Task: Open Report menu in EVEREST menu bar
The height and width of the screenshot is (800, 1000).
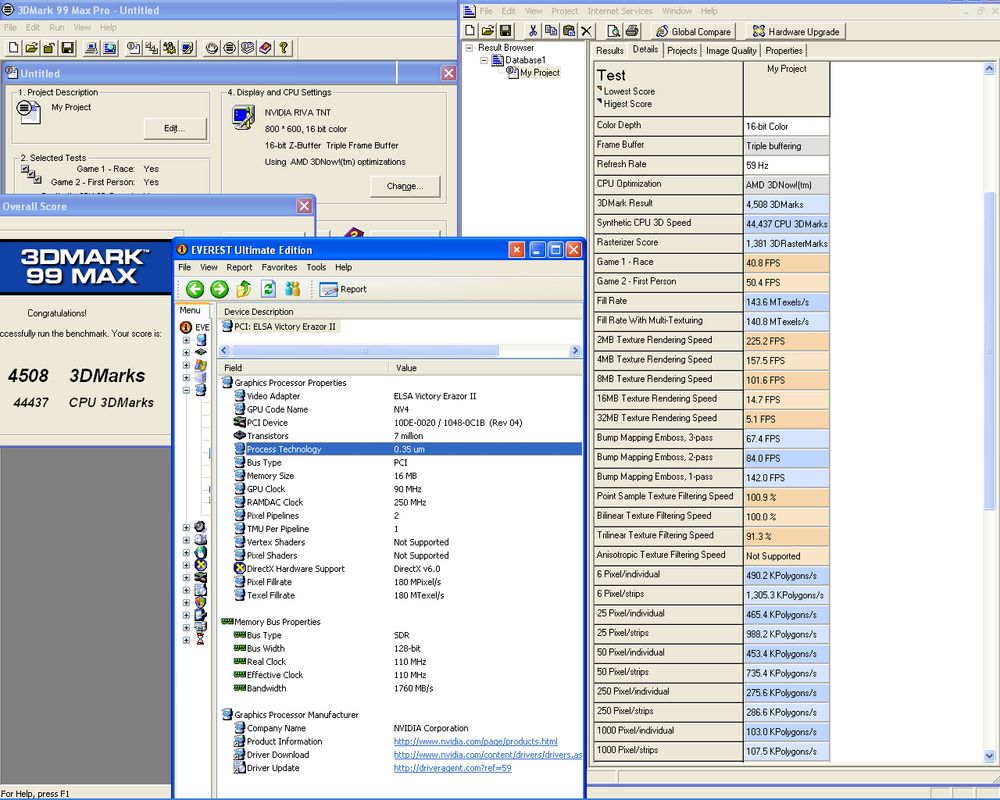Action: [x=239, y=267]
